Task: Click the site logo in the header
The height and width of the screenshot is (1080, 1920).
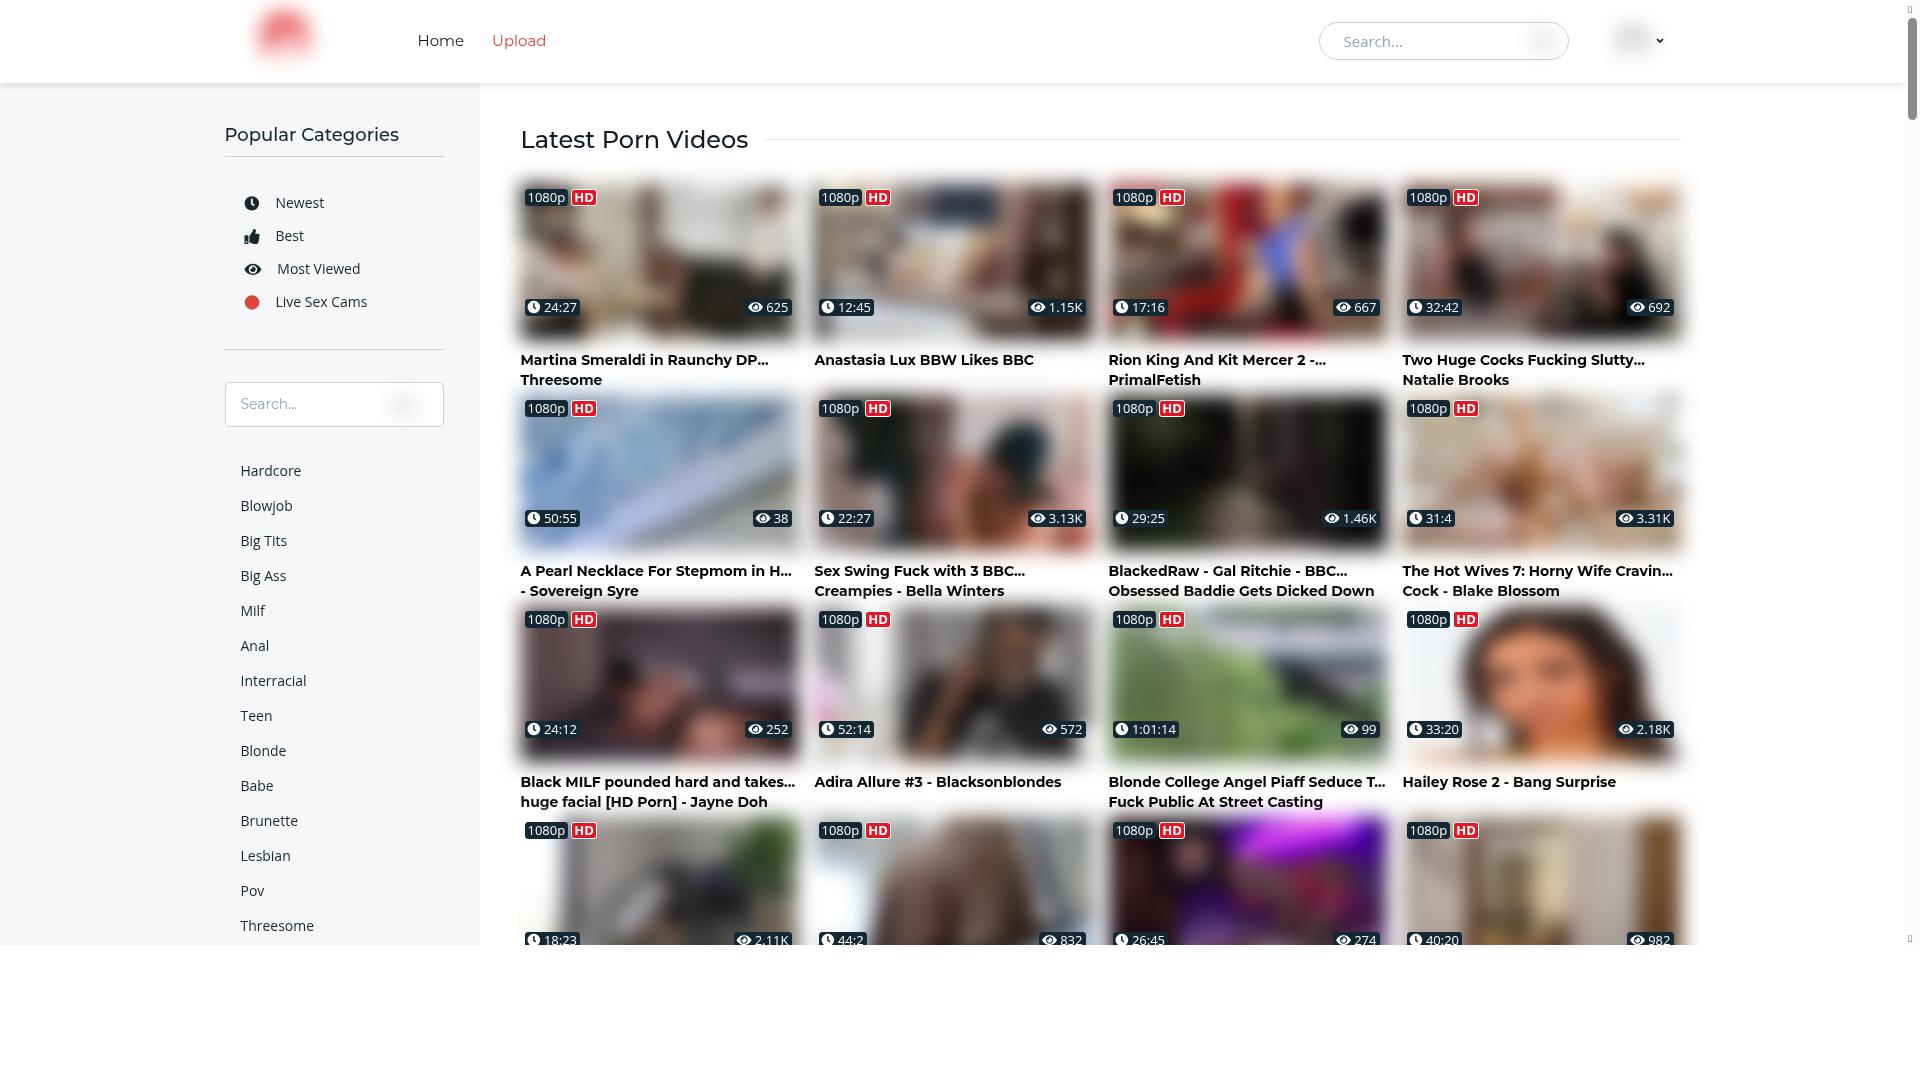Action: [x=285, y=33]
